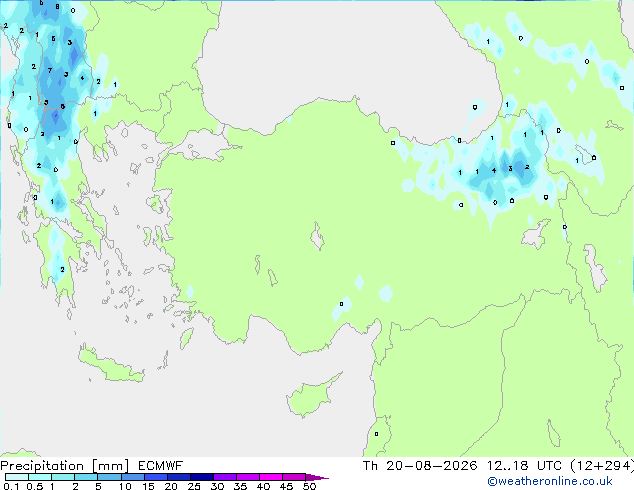This screenshot has height=490, width=634.
Task: Click the legend label '20'
Action: point(171,486)
